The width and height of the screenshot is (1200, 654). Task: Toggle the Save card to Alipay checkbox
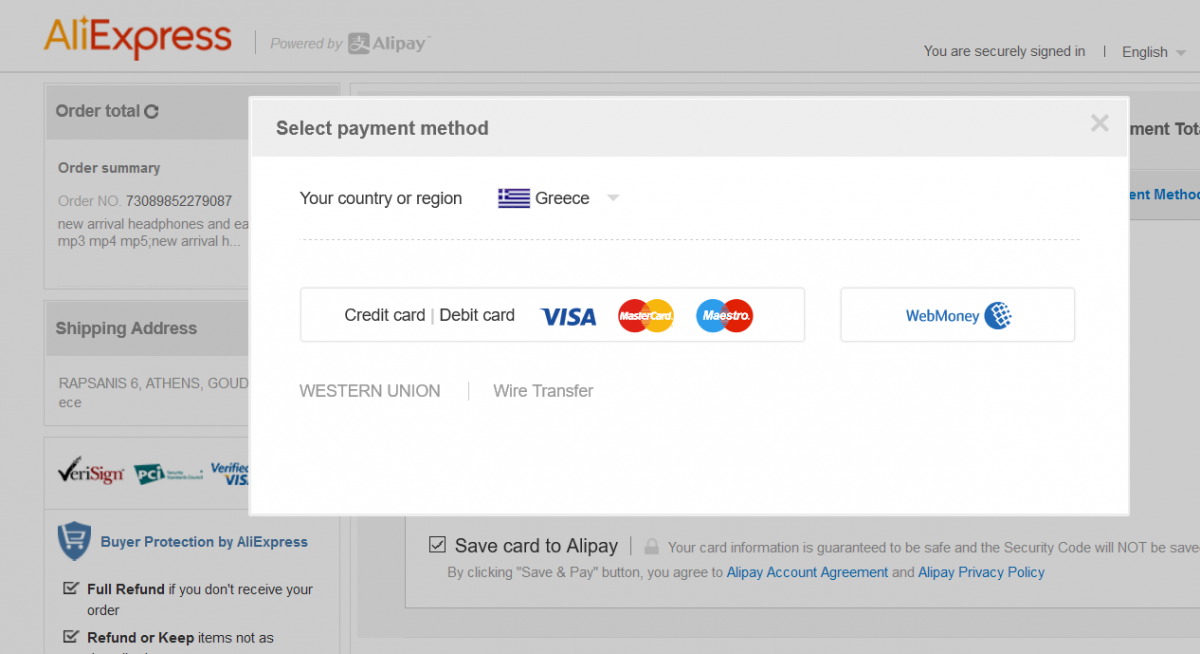tap(437, 545)
